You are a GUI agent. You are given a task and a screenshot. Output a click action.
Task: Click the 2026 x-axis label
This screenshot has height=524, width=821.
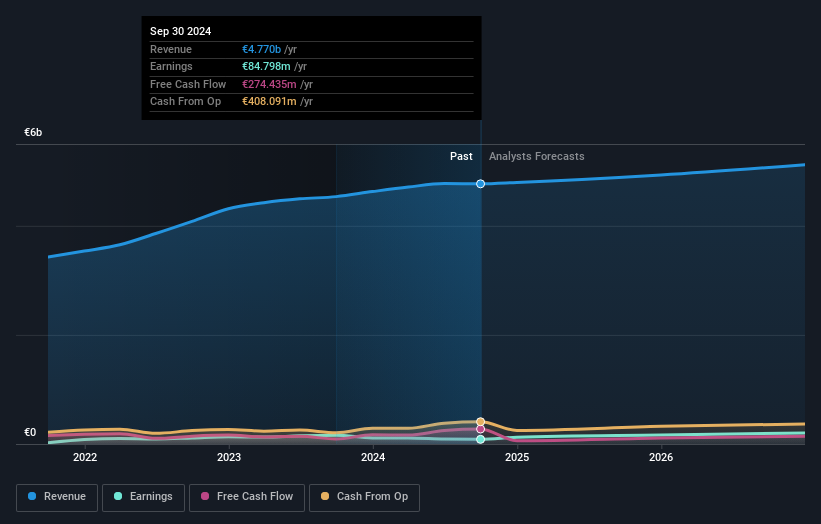pyautogui.click(x=661, y=457)
